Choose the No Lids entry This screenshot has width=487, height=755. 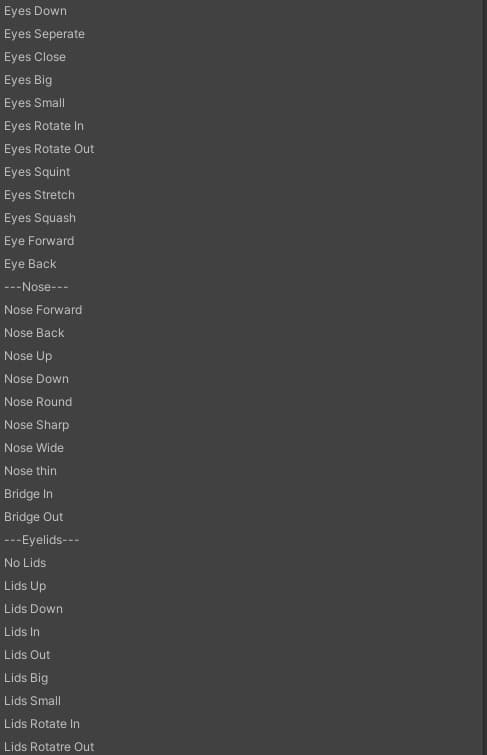coord(25,563)
